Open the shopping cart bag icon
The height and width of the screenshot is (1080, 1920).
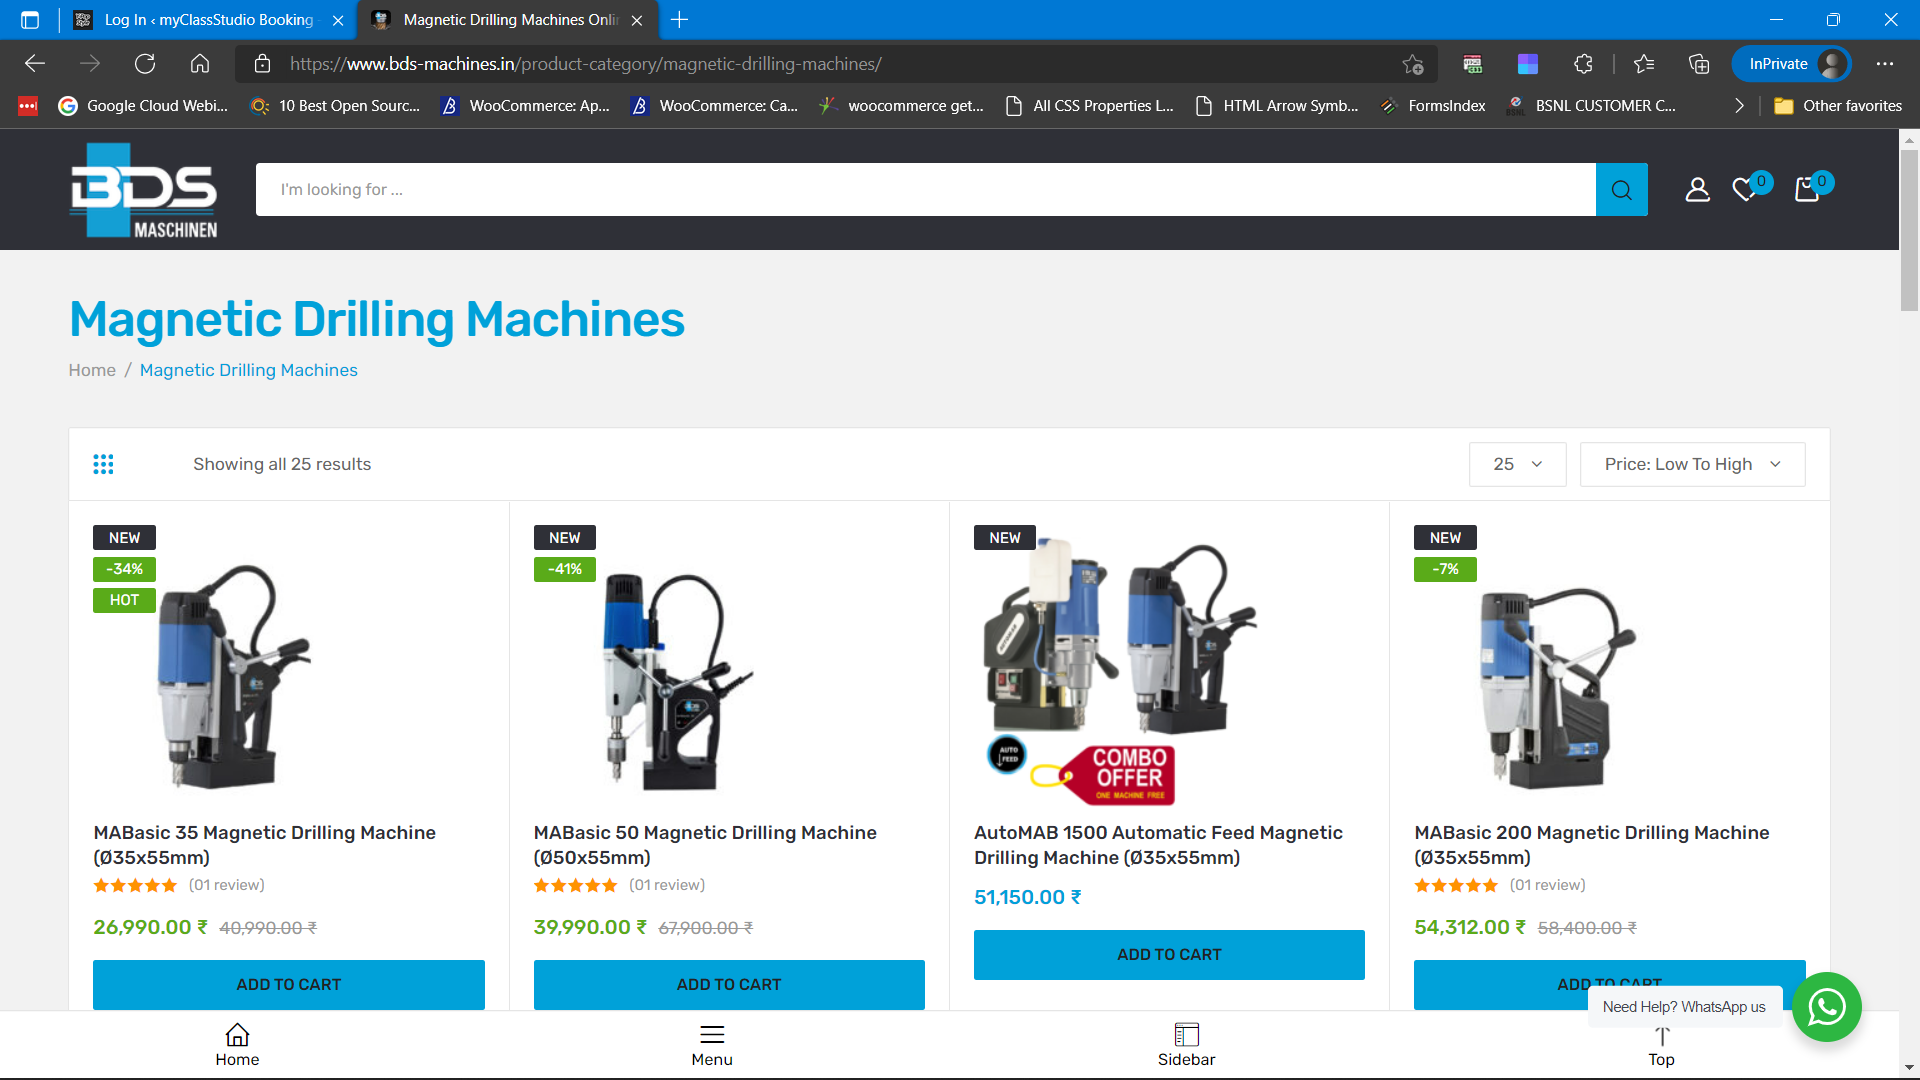[1807, 189]
